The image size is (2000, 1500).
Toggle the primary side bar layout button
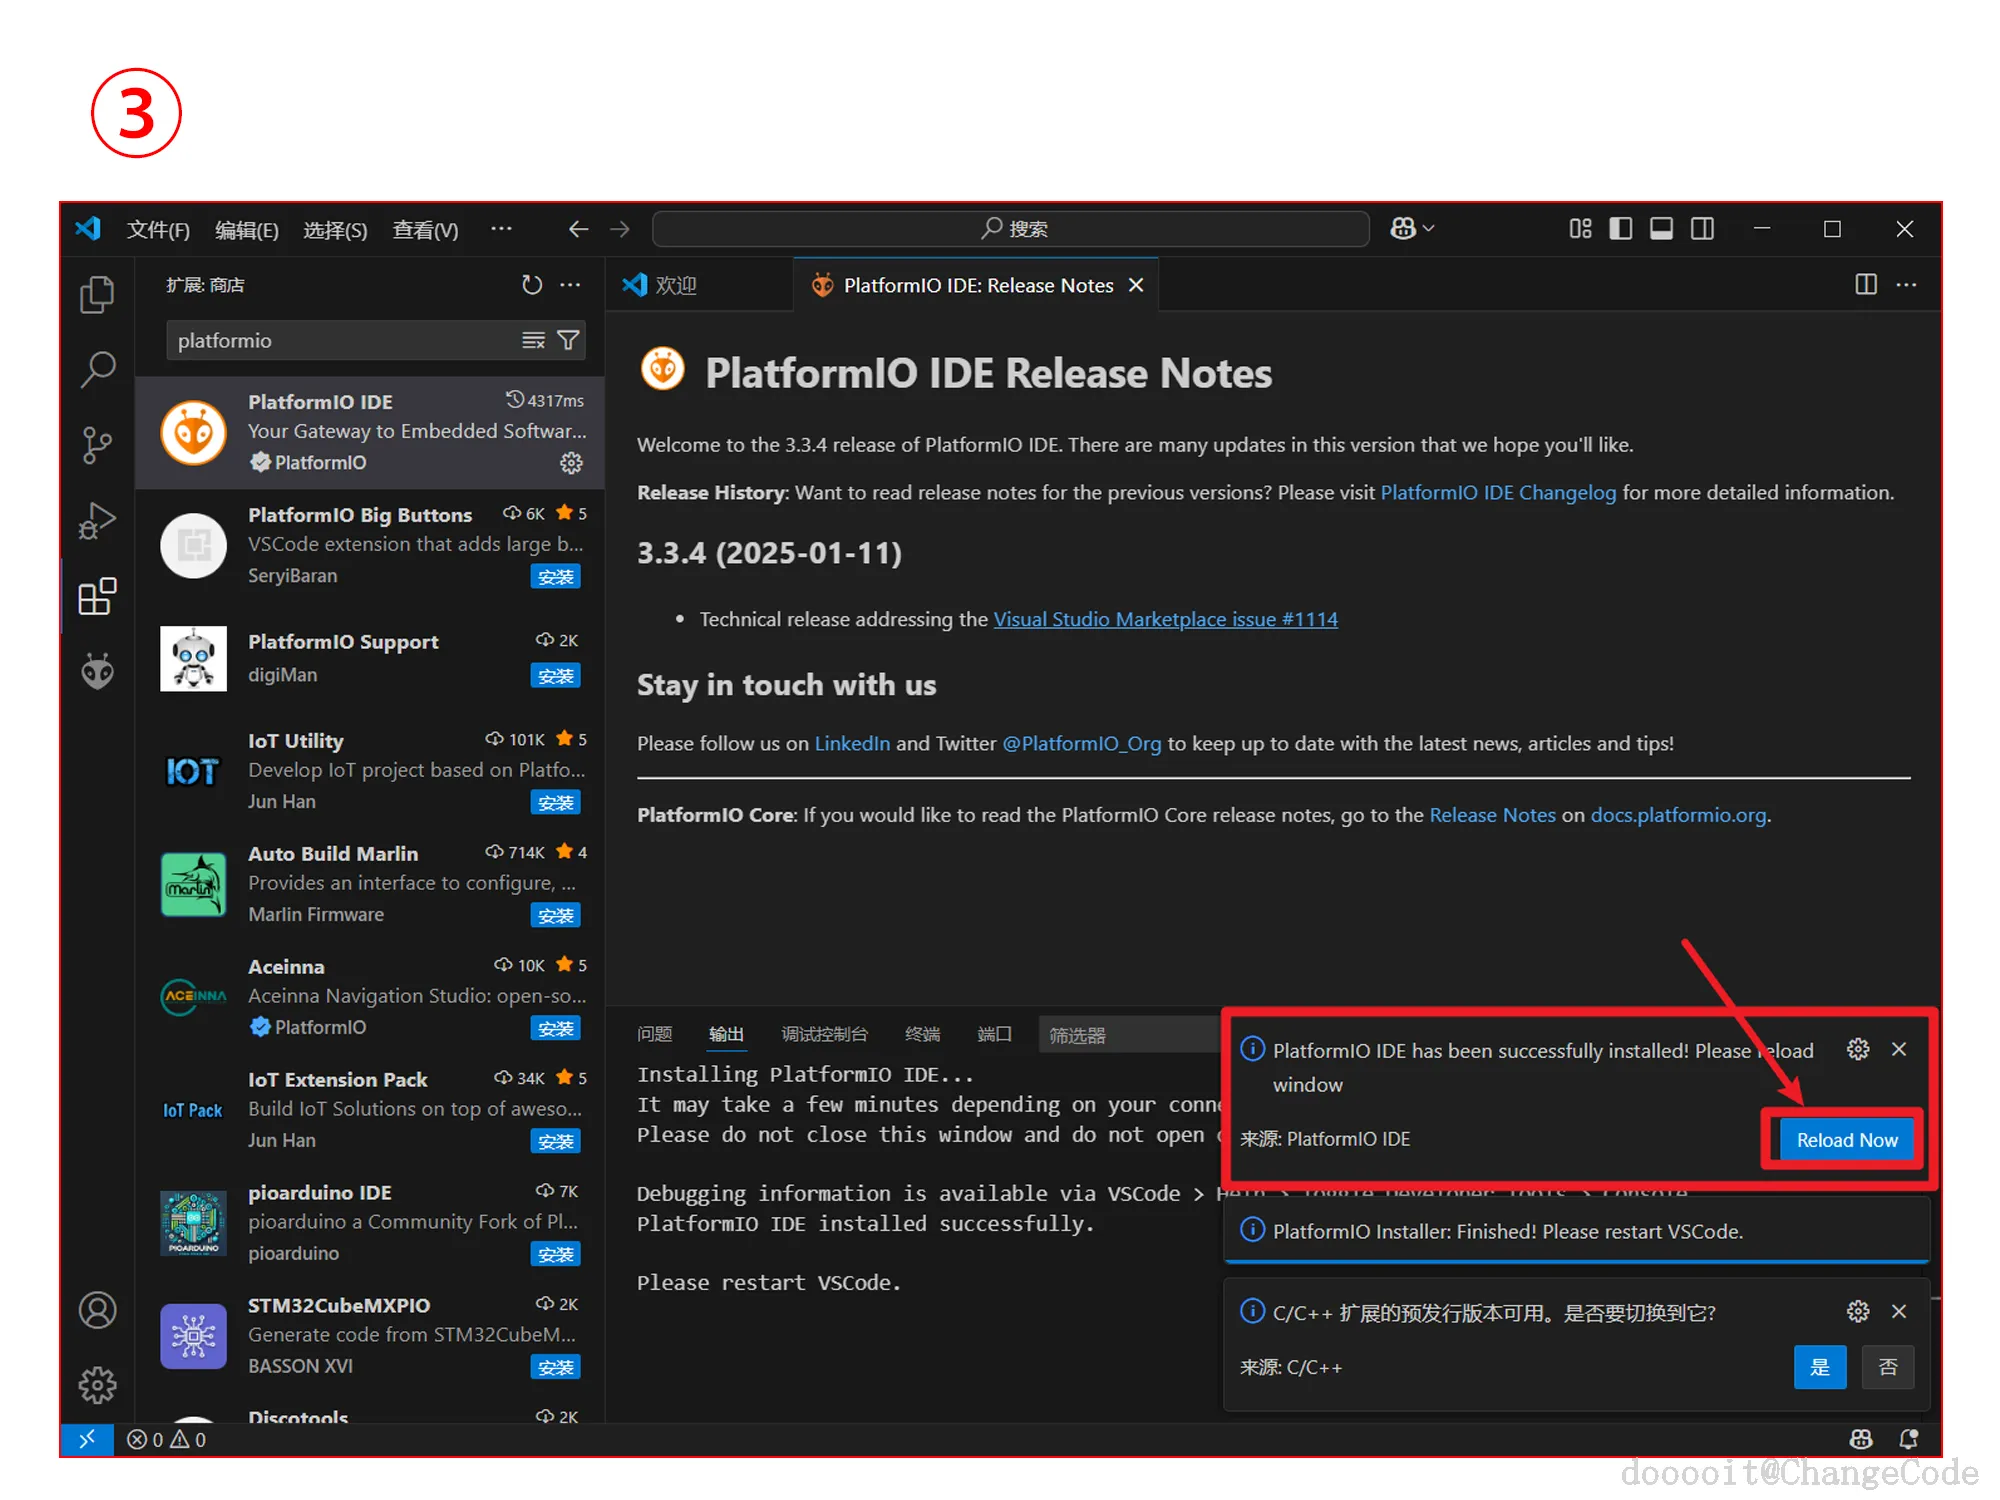point(1620,229)
